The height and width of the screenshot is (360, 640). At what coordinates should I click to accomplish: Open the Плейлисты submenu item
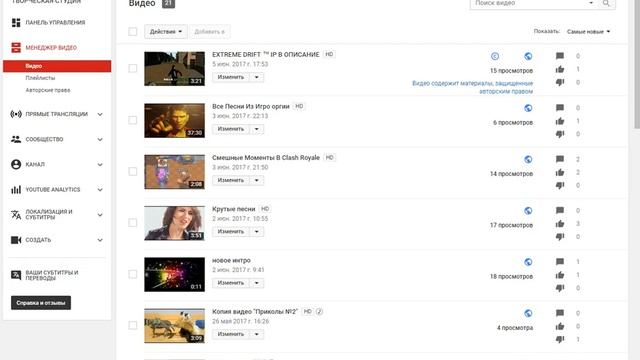click(x=40, y=78)
